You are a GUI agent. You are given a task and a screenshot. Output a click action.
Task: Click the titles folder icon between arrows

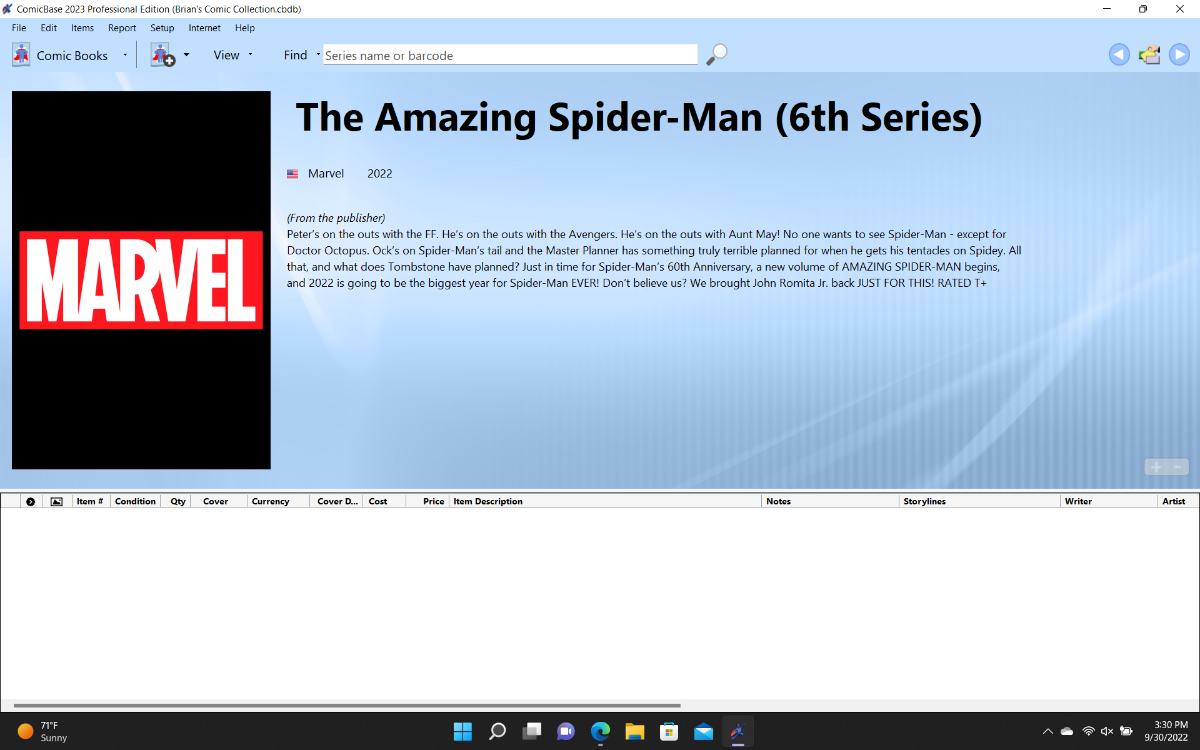tap(1150, 55)
